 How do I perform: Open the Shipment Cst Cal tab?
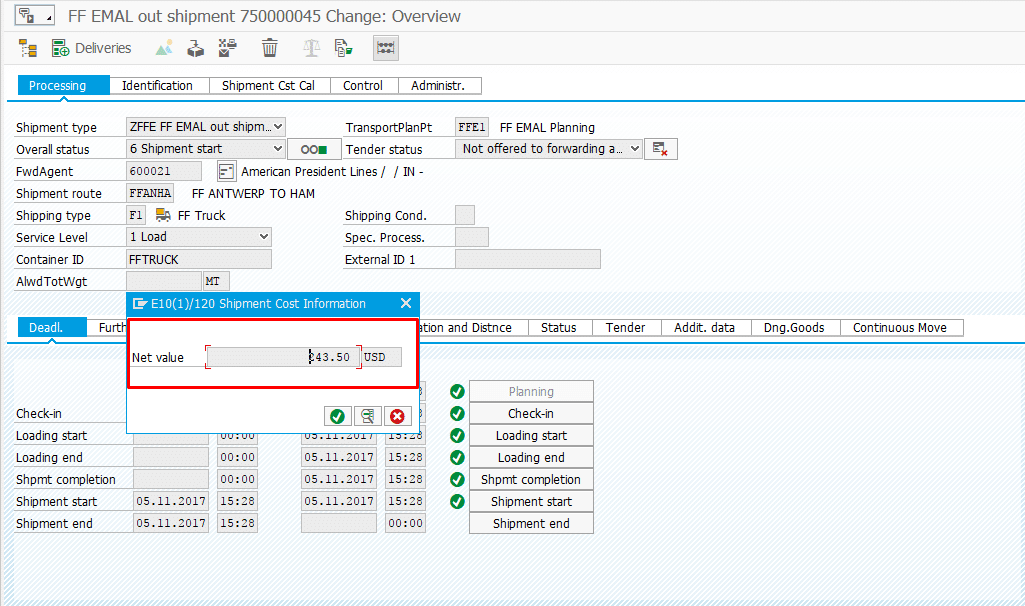coord(268,86)
